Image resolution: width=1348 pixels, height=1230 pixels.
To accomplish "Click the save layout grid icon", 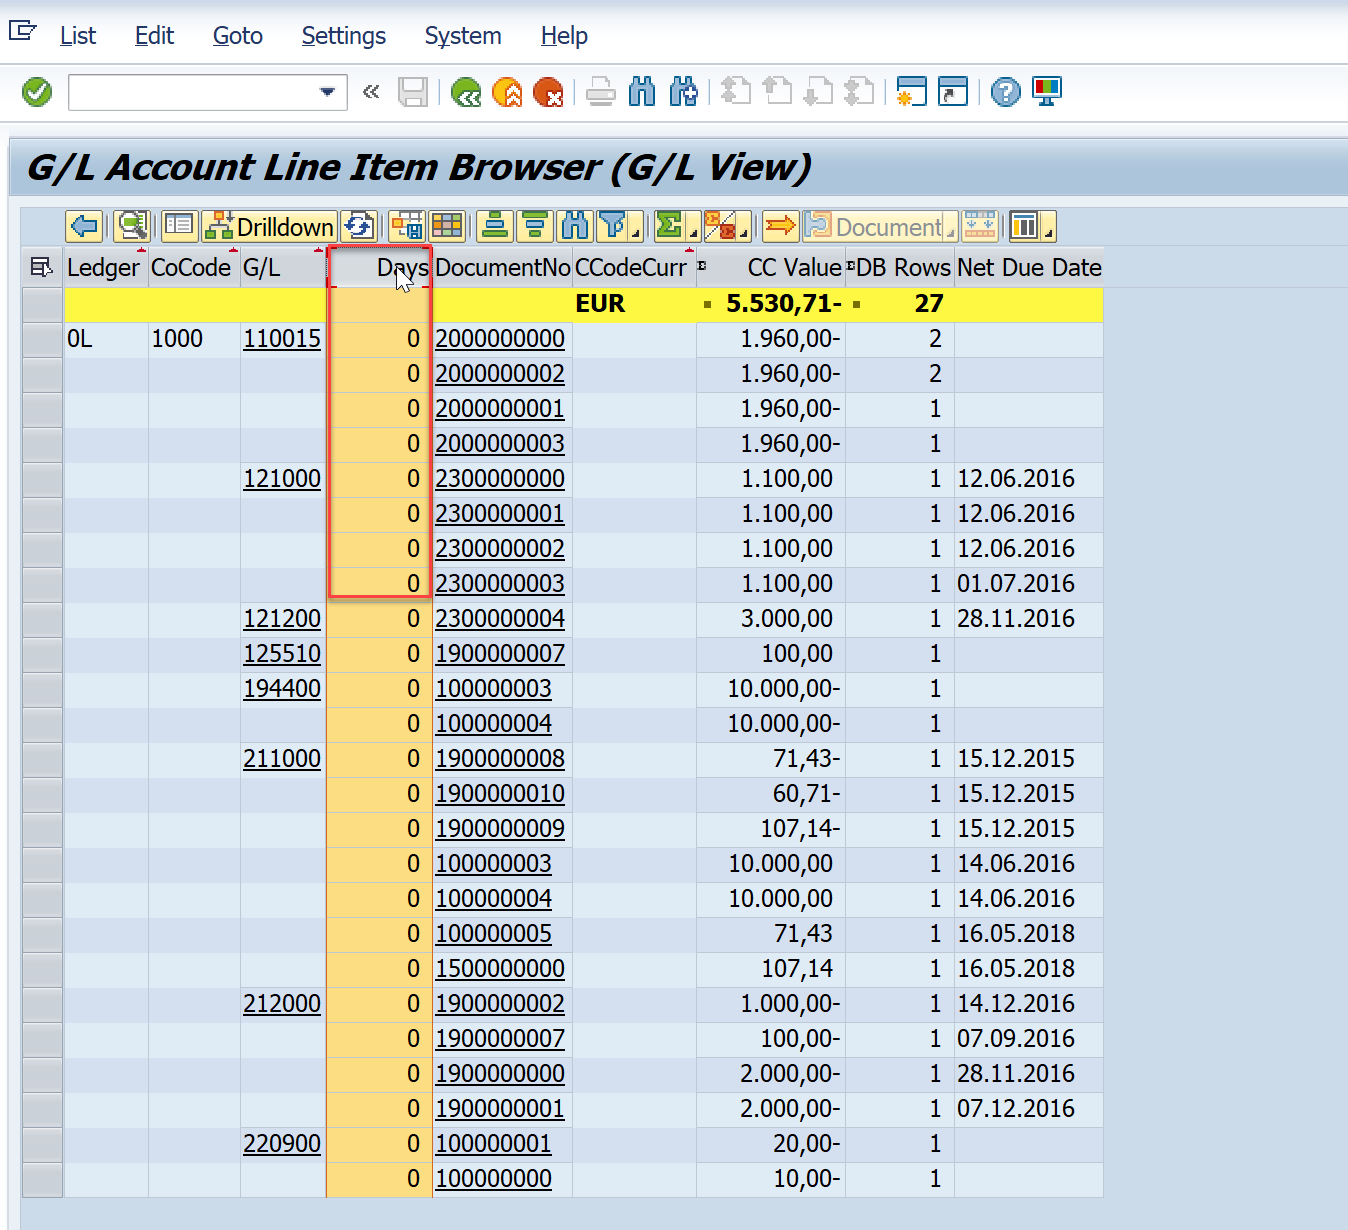I will 405,227.
